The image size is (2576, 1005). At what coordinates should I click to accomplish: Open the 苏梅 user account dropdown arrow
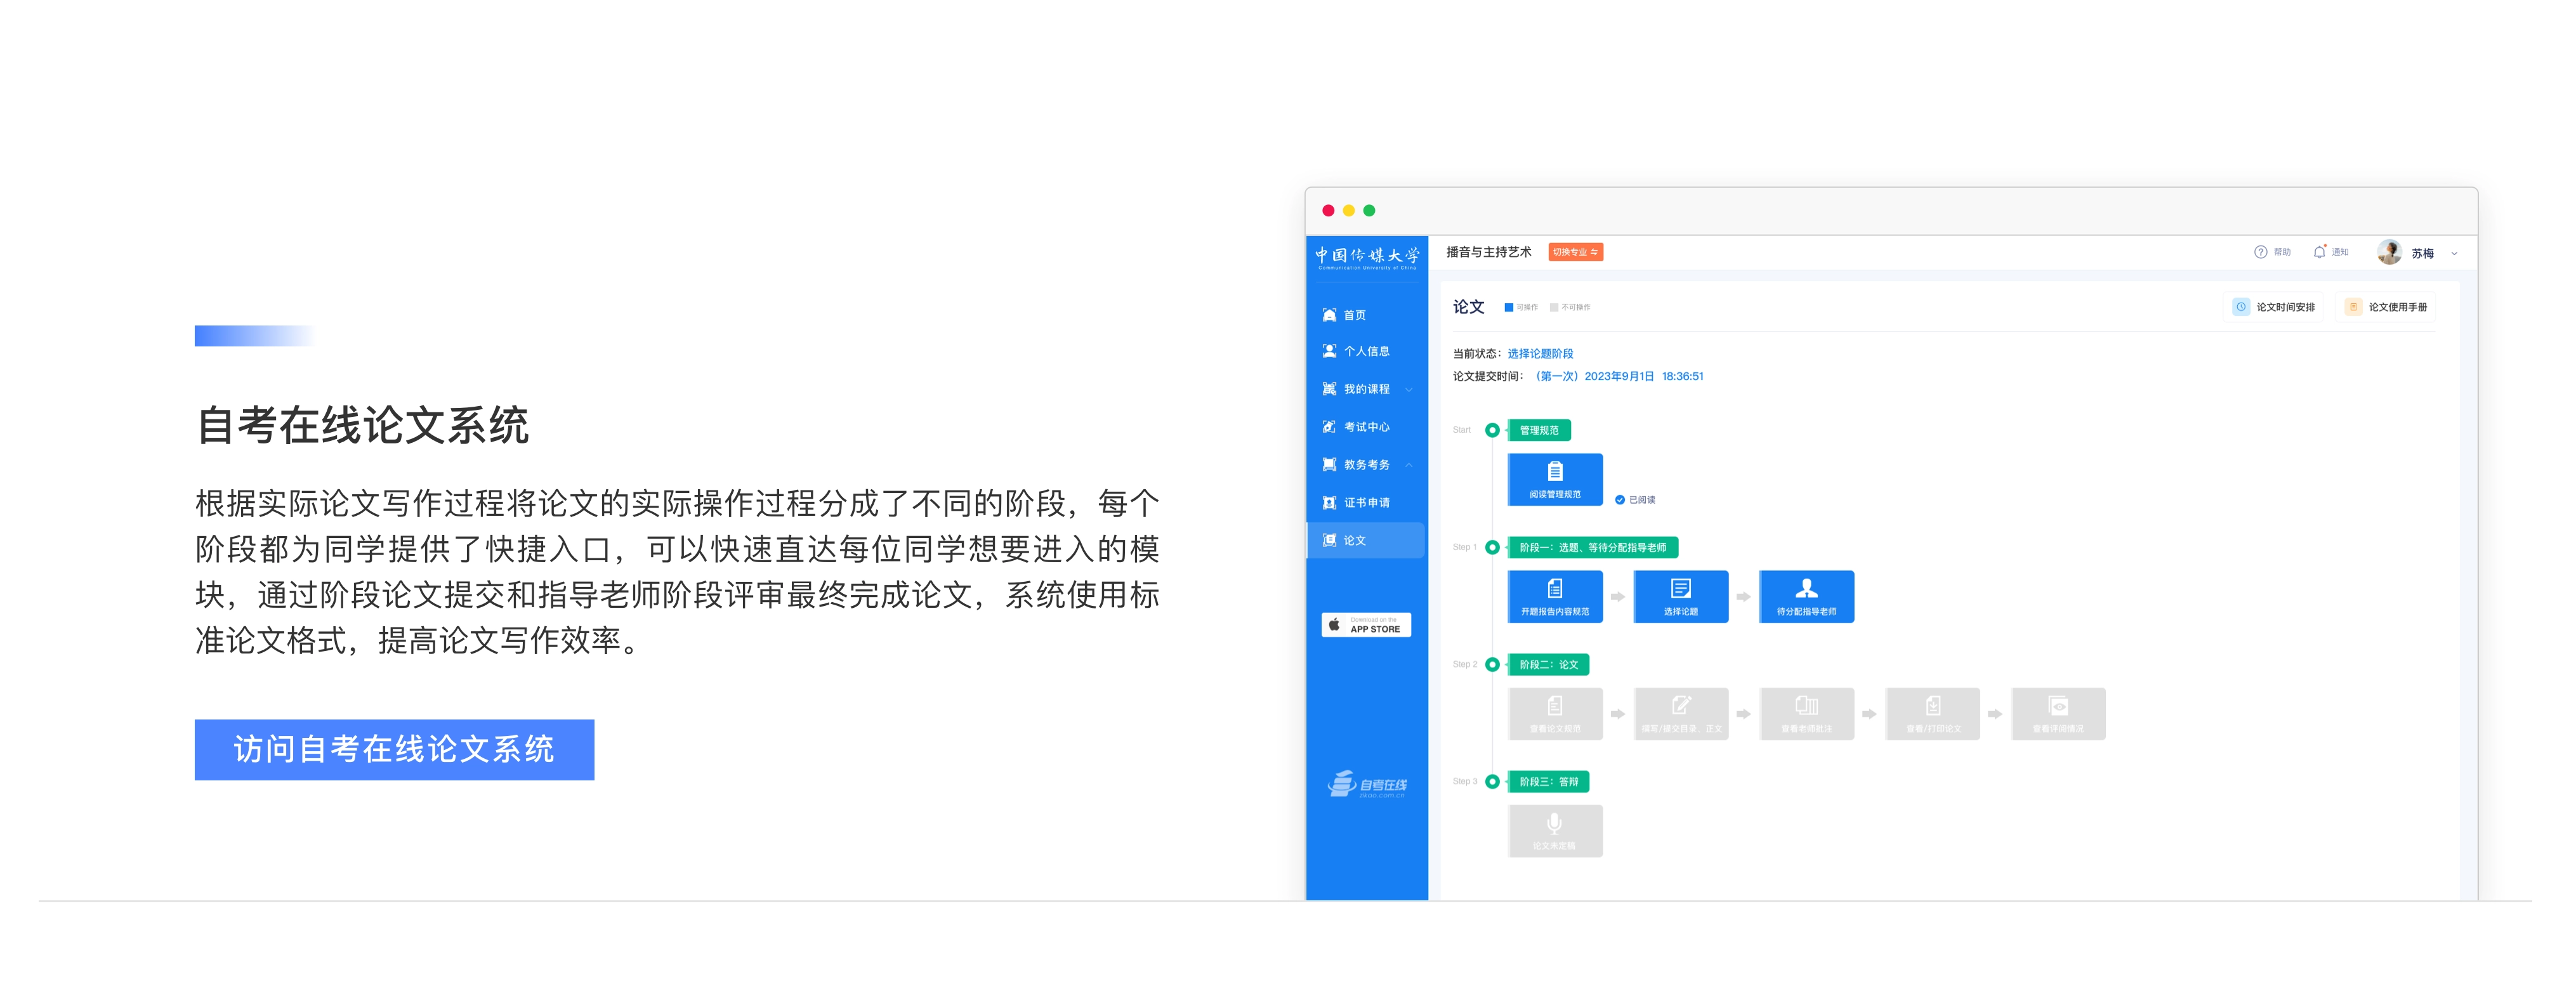coord(2453,254)
